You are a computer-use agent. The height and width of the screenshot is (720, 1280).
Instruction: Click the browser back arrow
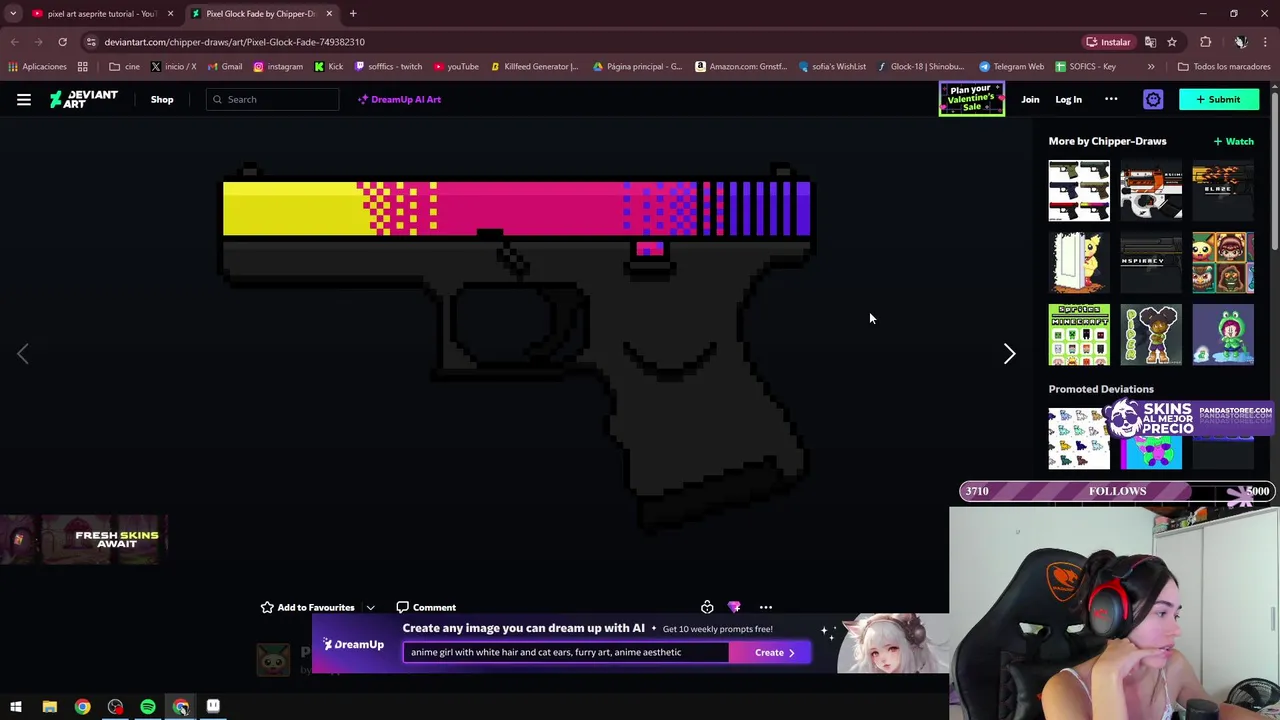tap(15, 42)
